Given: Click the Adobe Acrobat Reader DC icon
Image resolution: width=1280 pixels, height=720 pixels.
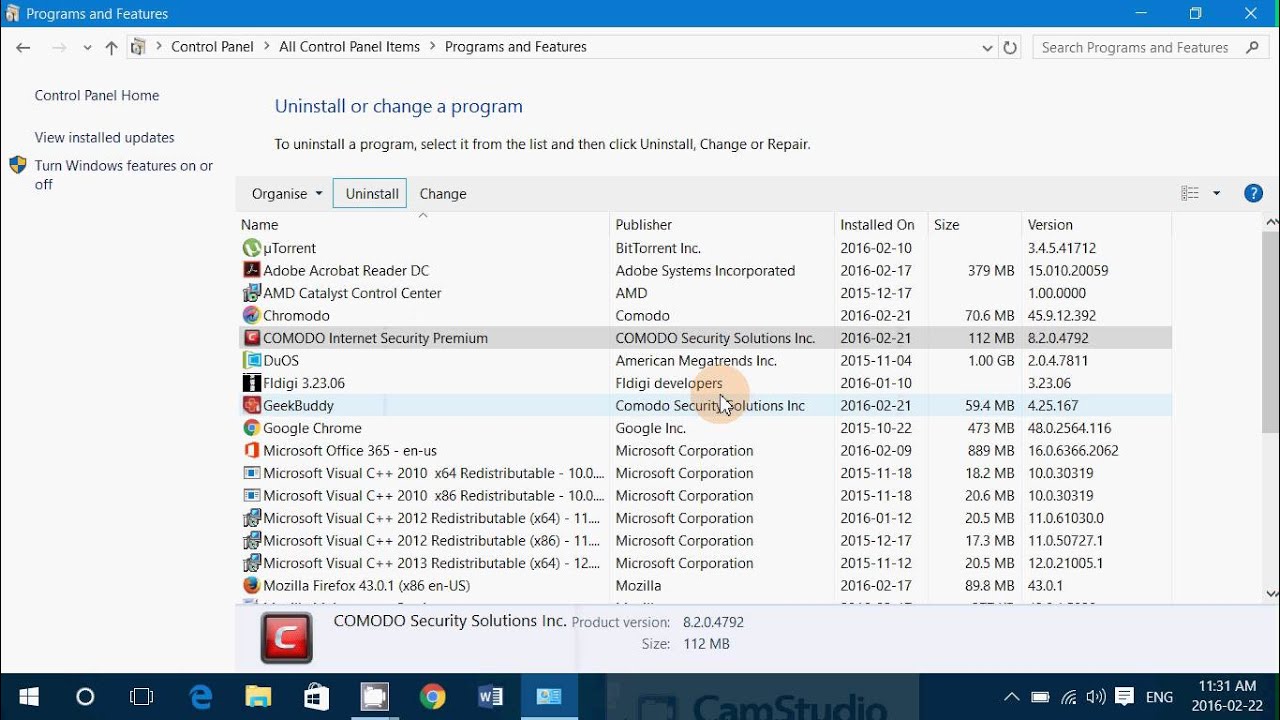Looking at the screenshot, I should tap(252, 270).
